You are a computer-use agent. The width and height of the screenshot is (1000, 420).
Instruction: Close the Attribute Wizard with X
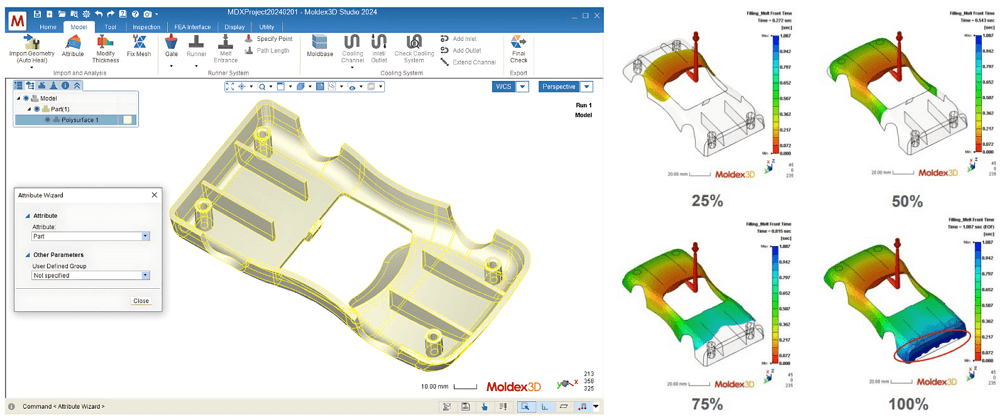154,195
